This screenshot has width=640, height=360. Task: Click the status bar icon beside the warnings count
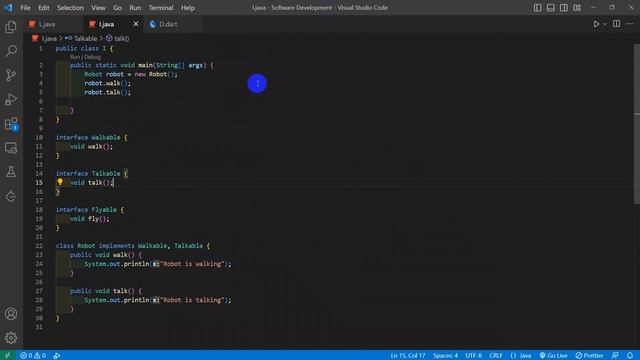pyautogui.click(x=57, y=355)
